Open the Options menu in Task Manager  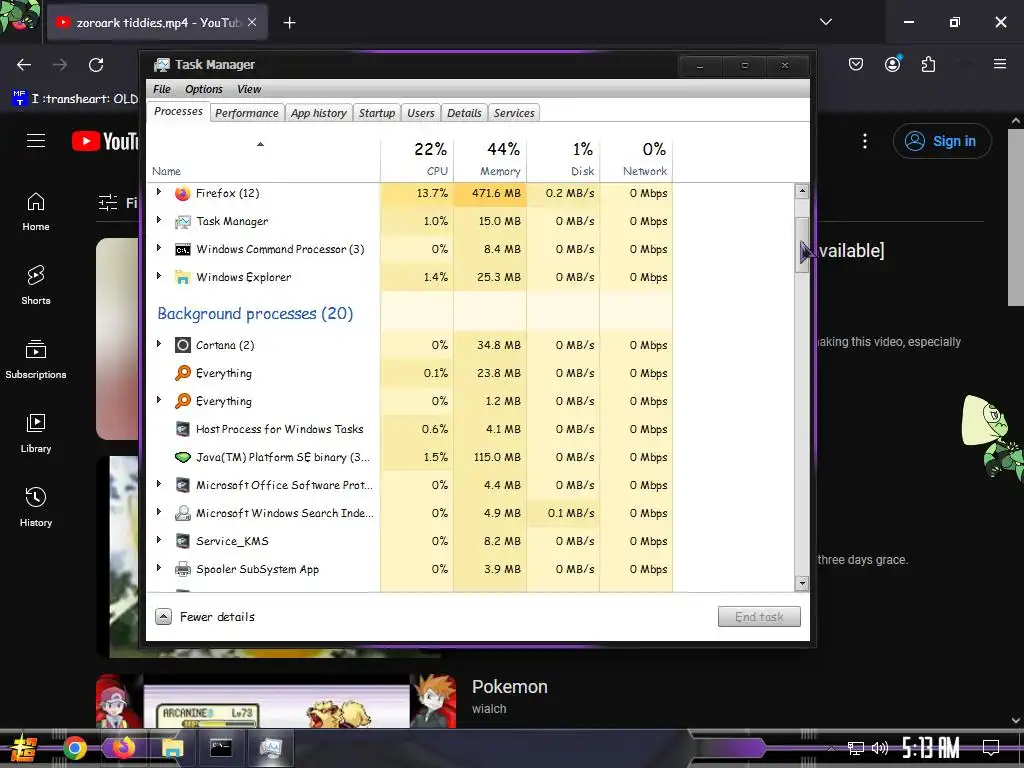204,89
